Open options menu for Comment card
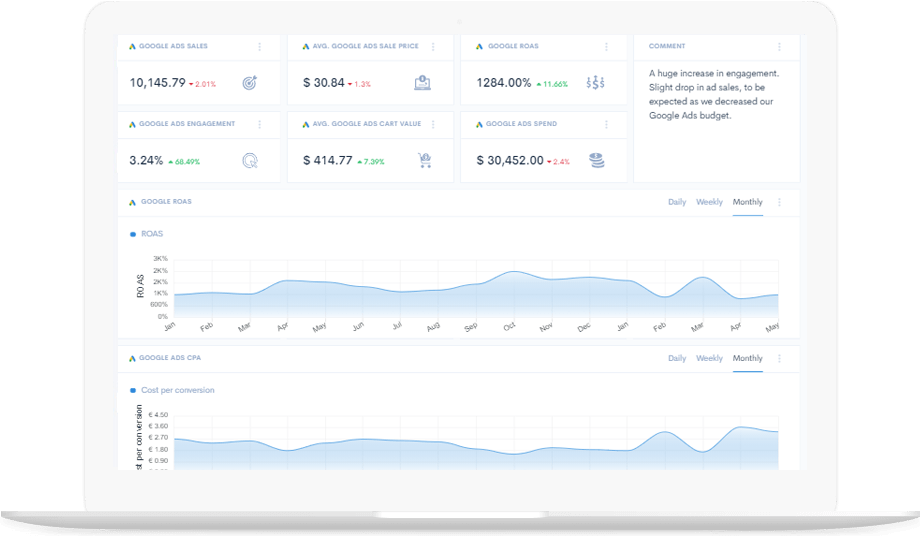This screenshot has height=536, width=920. tap(779, 46)
